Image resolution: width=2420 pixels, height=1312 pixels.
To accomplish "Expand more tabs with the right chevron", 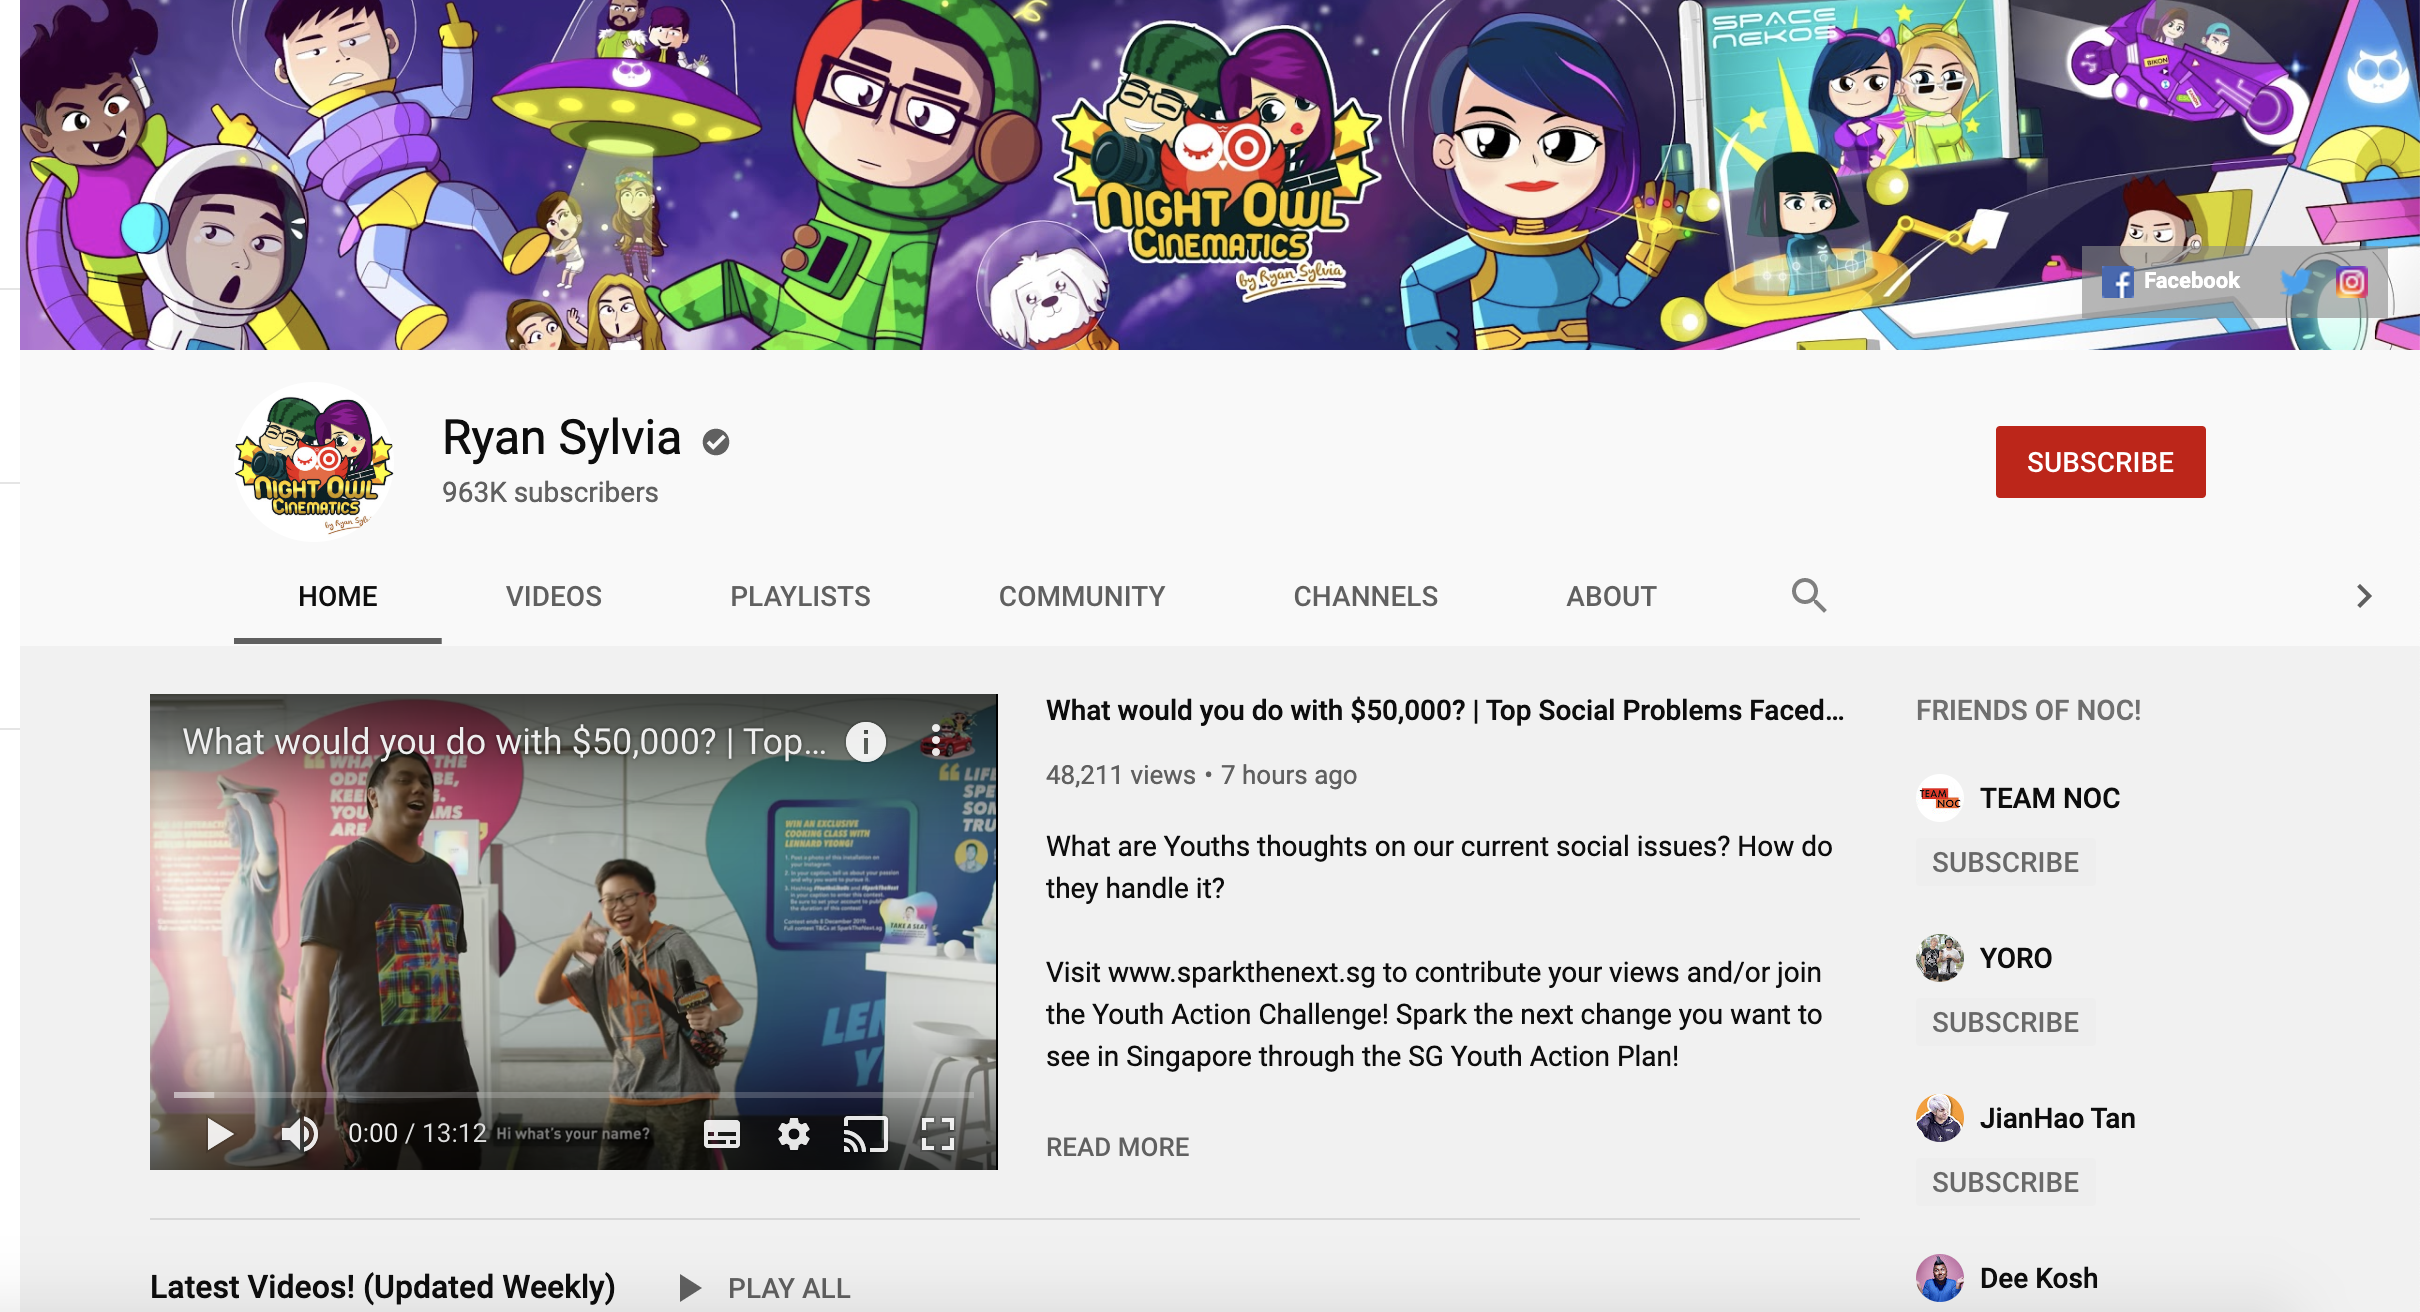I will tap(2364, 596).
